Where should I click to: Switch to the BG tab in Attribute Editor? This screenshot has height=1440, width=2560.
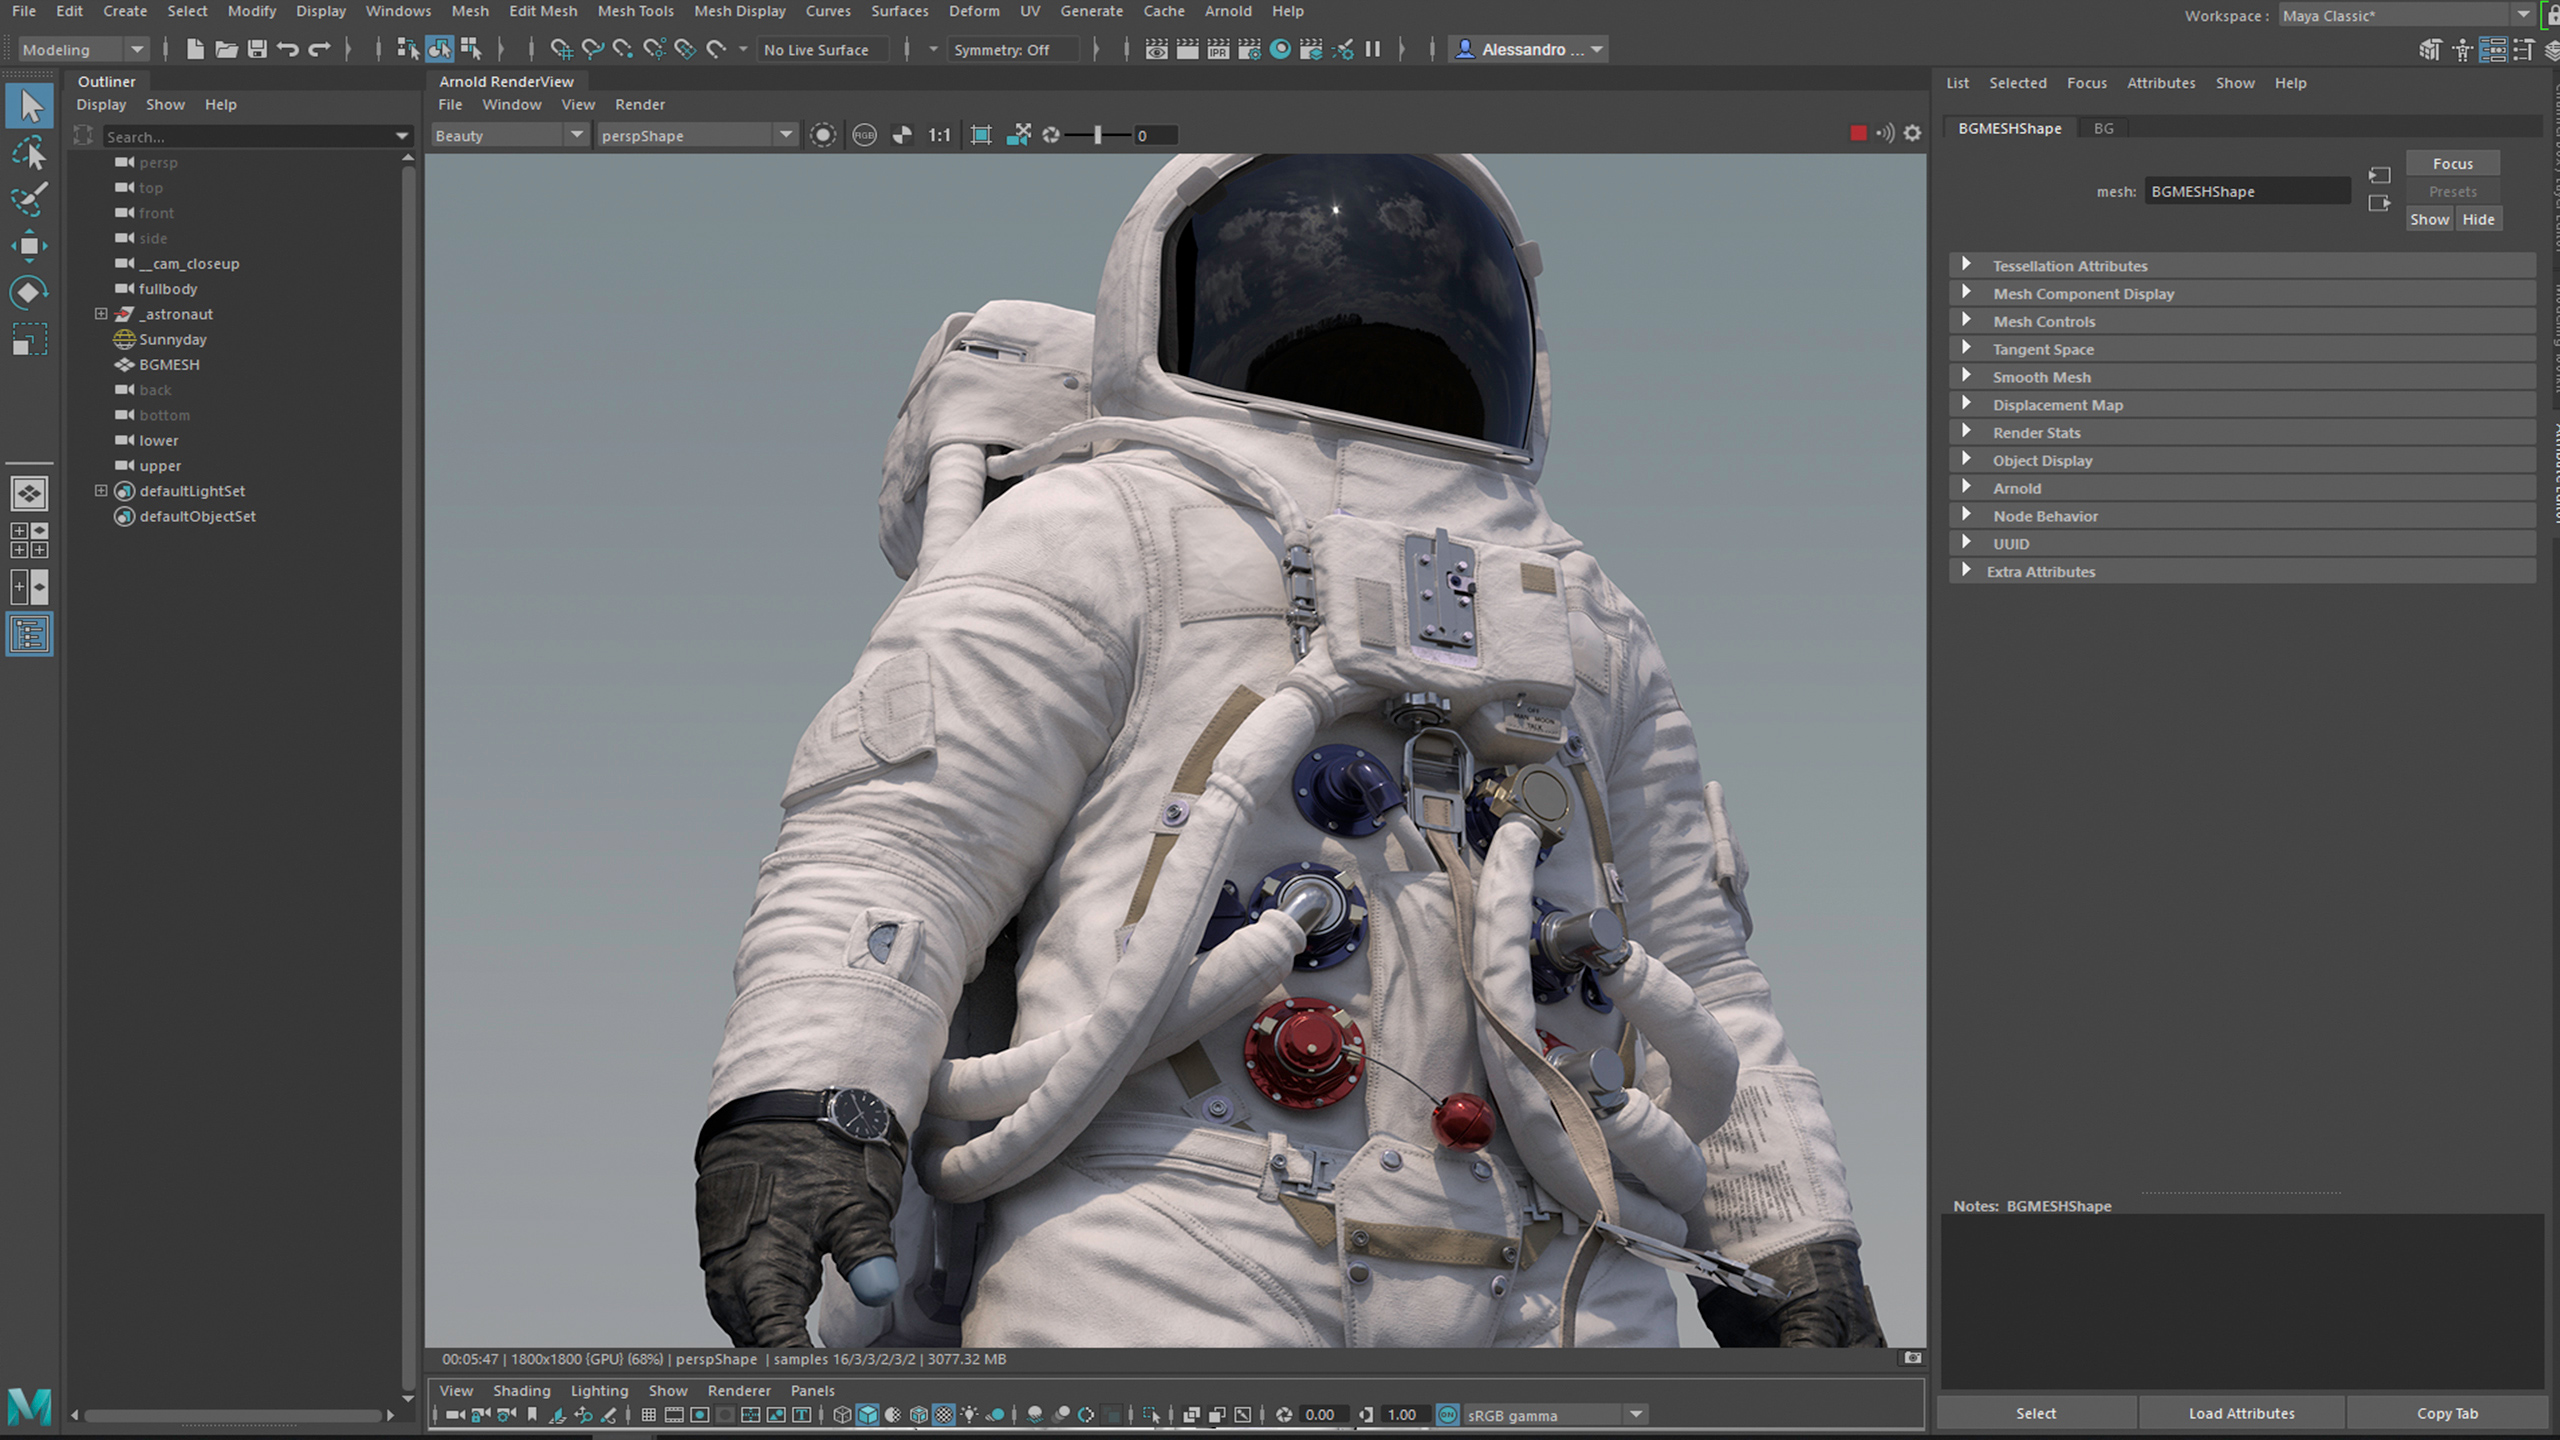(x=2103, y=128)
